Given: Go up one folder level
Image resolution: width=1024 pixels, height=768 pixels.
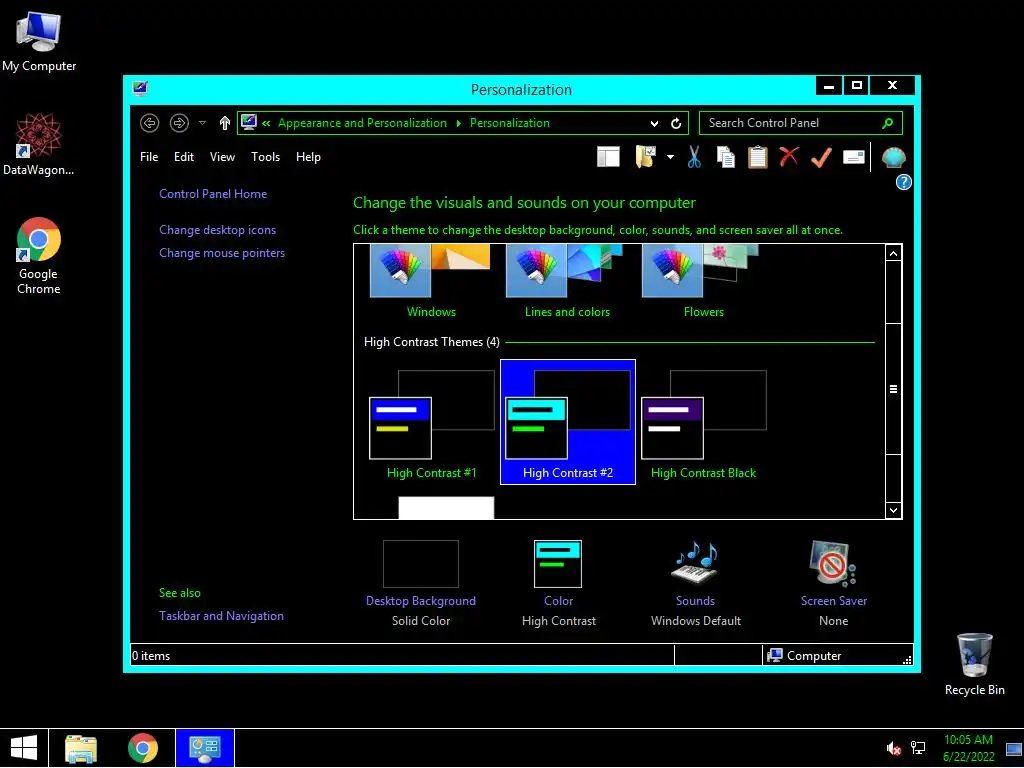Looking at the screenshot, I should point(225,123).
